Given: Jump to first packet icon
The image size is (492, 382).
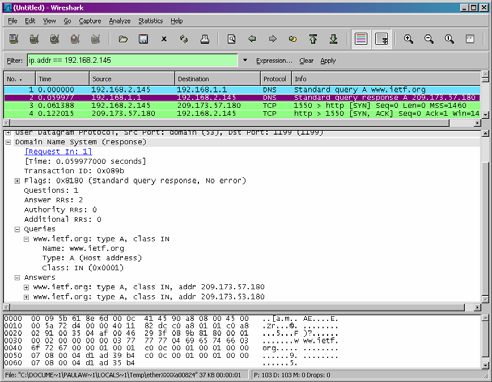Looking at the screenshot, I should click(313, 39).
